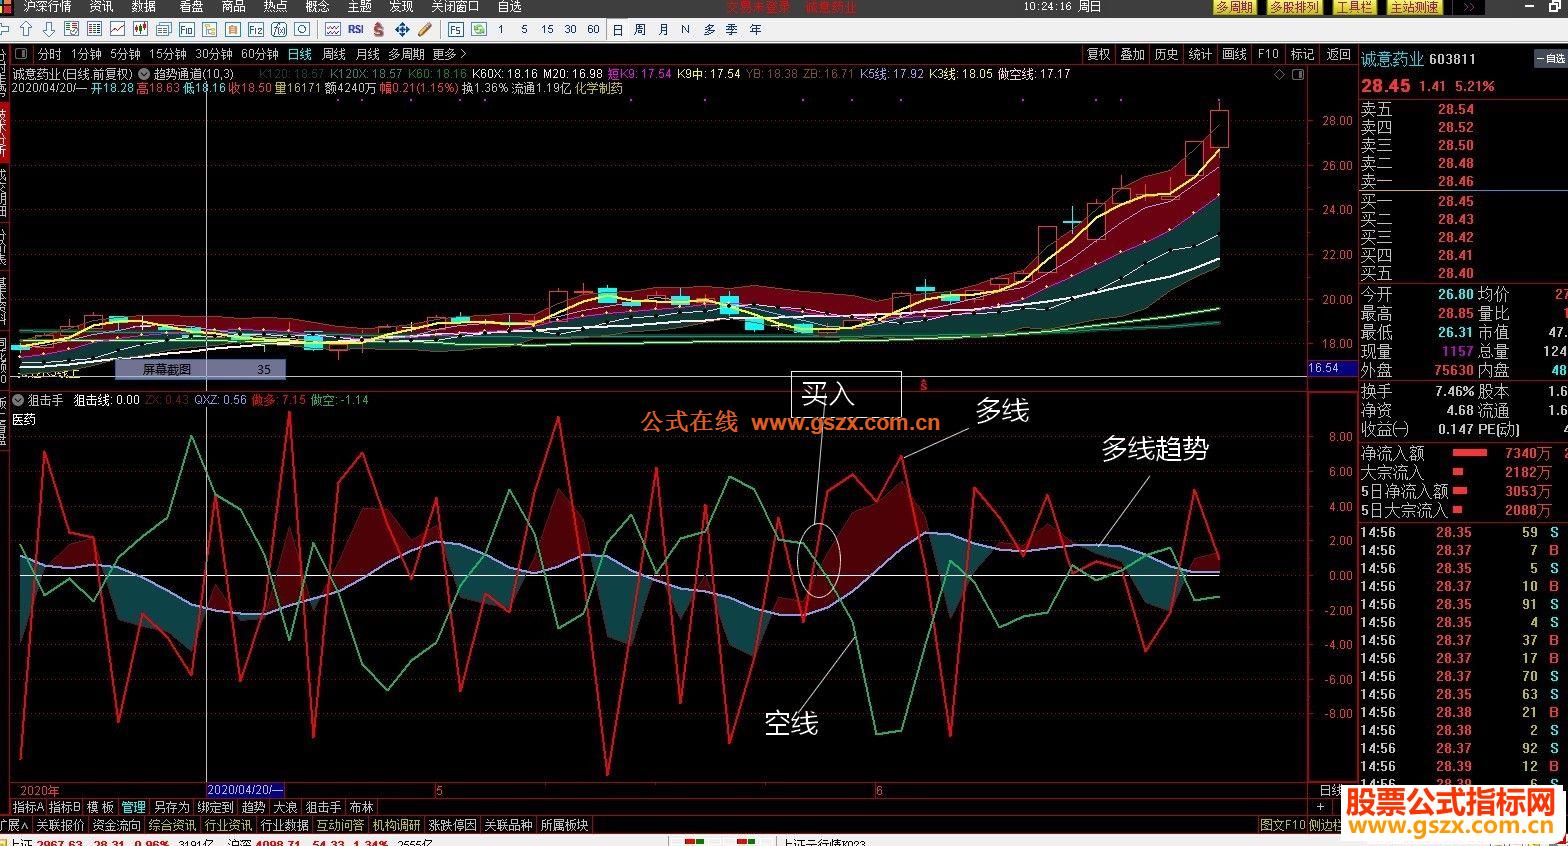This screenshot has width=1568, height=846.
Task: Switch to 周线 weekly chart tab
Action: pos(334,54)
